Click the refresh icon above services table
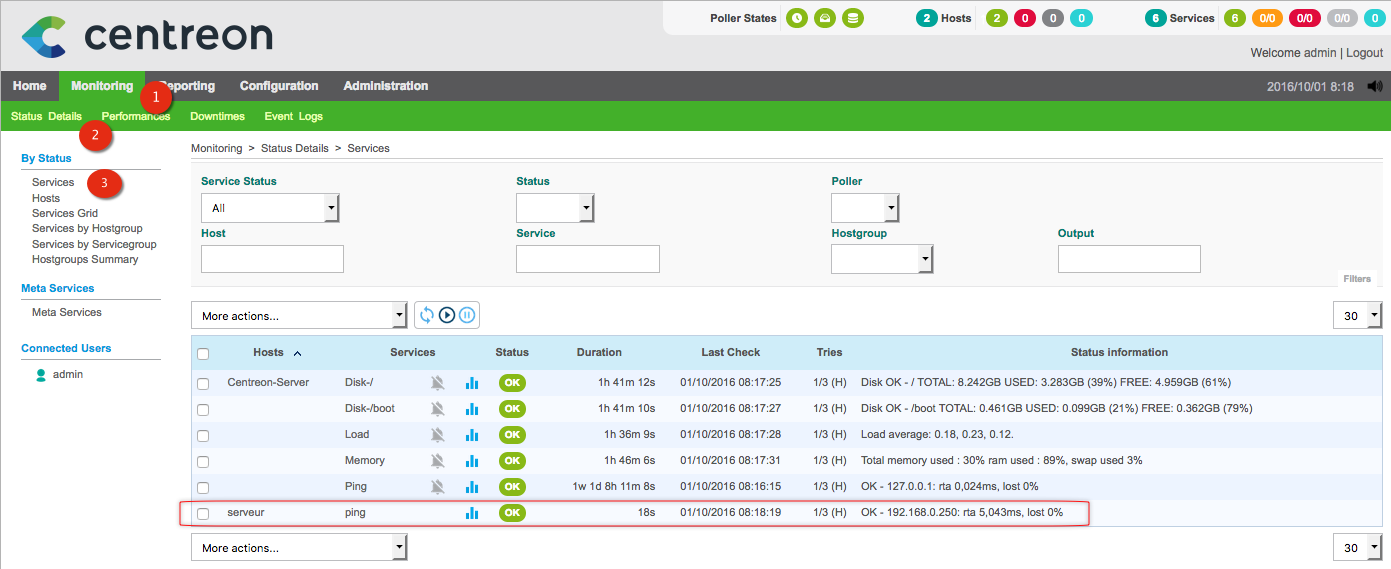1391x569 pixels. (x=427, y=315)
